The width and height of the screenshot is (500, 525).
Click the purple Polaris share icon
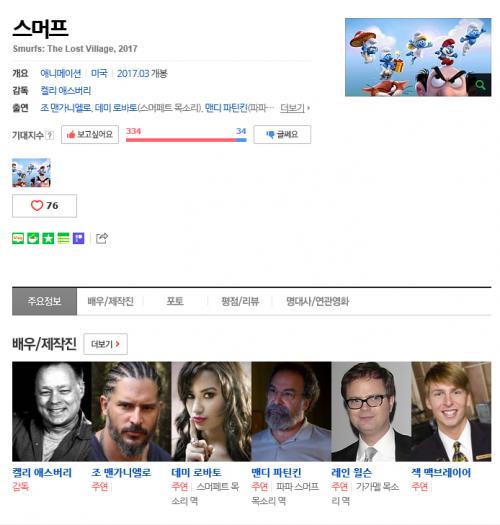79,238
